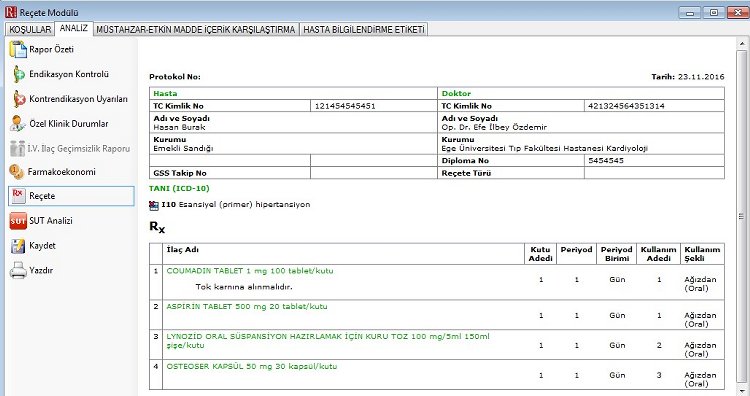Click the Kaydet save icon

pos(18,246)
